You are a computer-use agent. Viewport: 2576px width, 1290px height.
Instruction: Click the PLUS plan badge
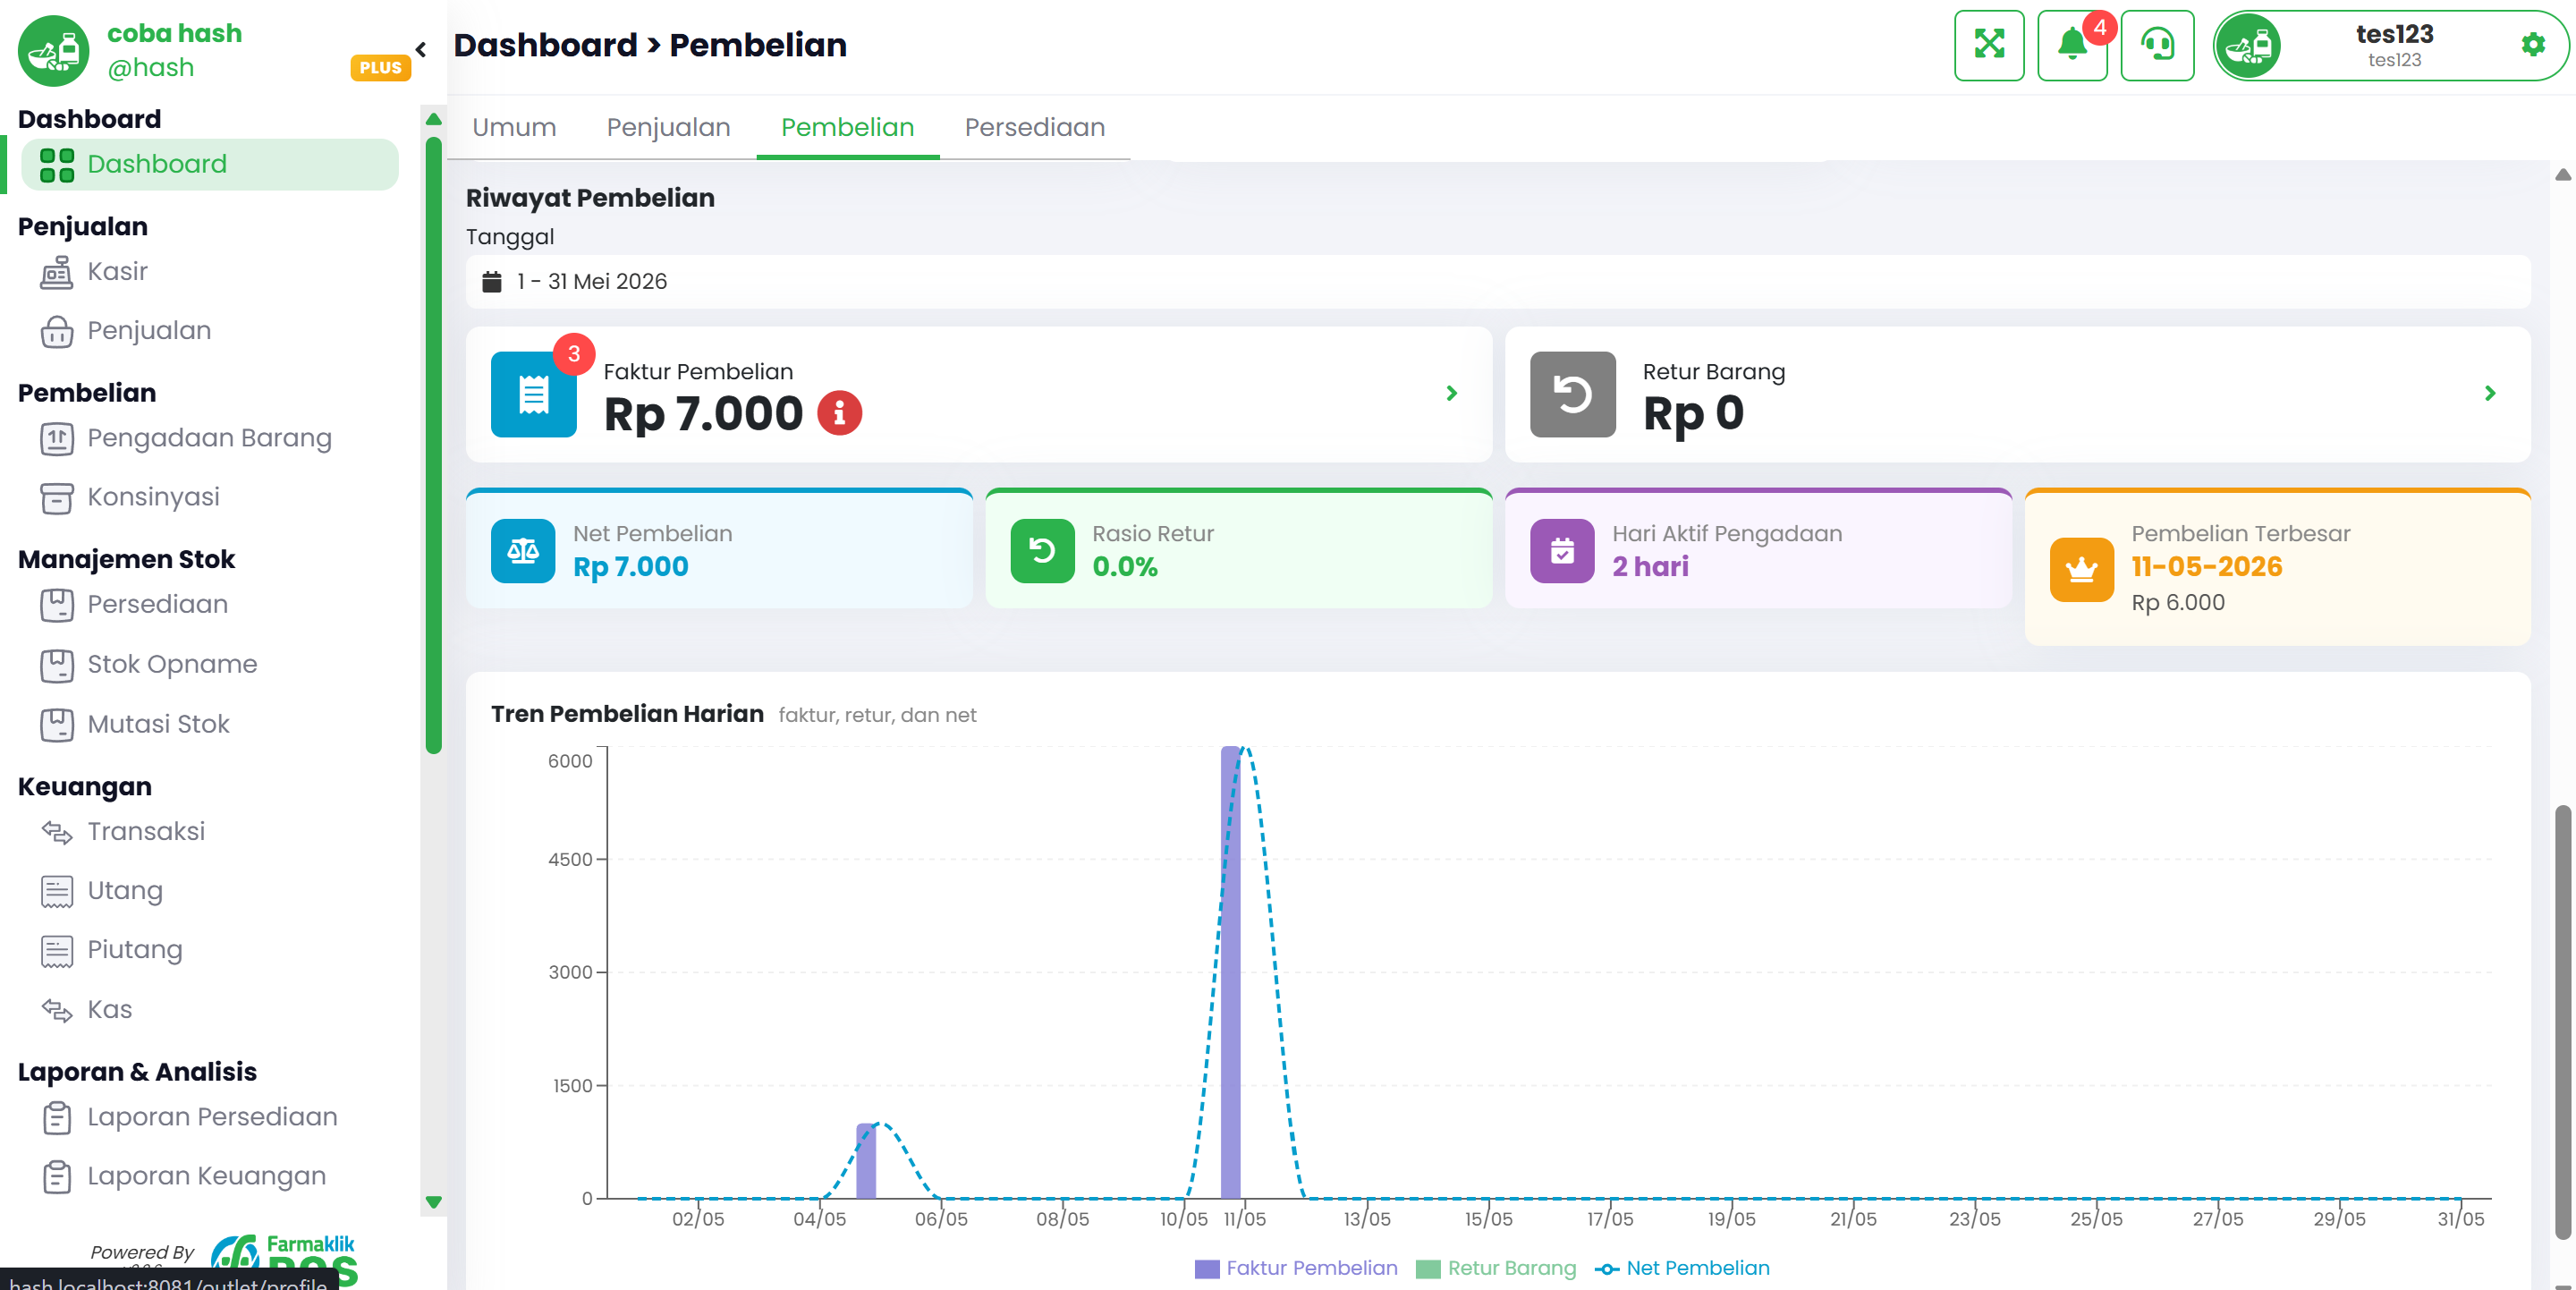(380, 68)
